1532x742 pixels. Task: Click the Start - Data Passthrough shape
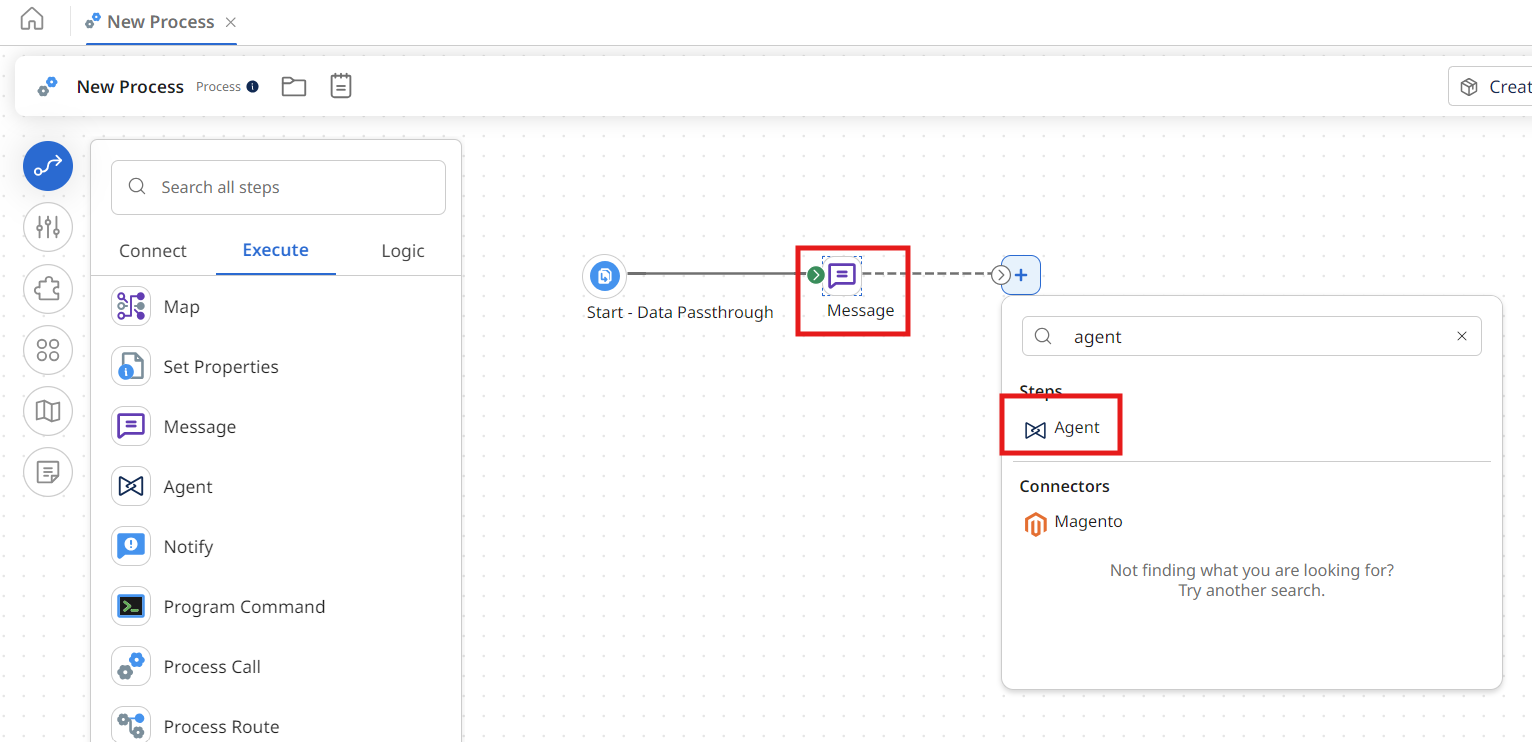tap(604, 275)
